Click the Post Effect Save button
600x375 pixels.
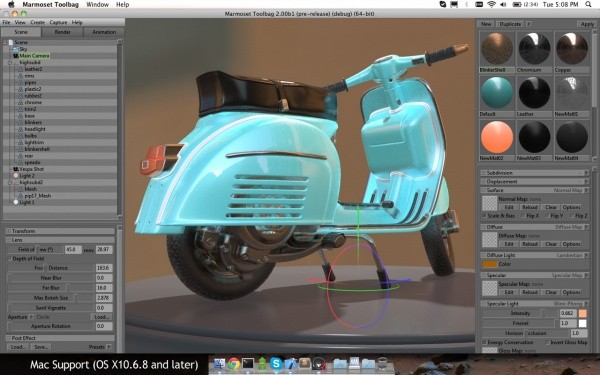pyautogui.click(x=41, y=347)
